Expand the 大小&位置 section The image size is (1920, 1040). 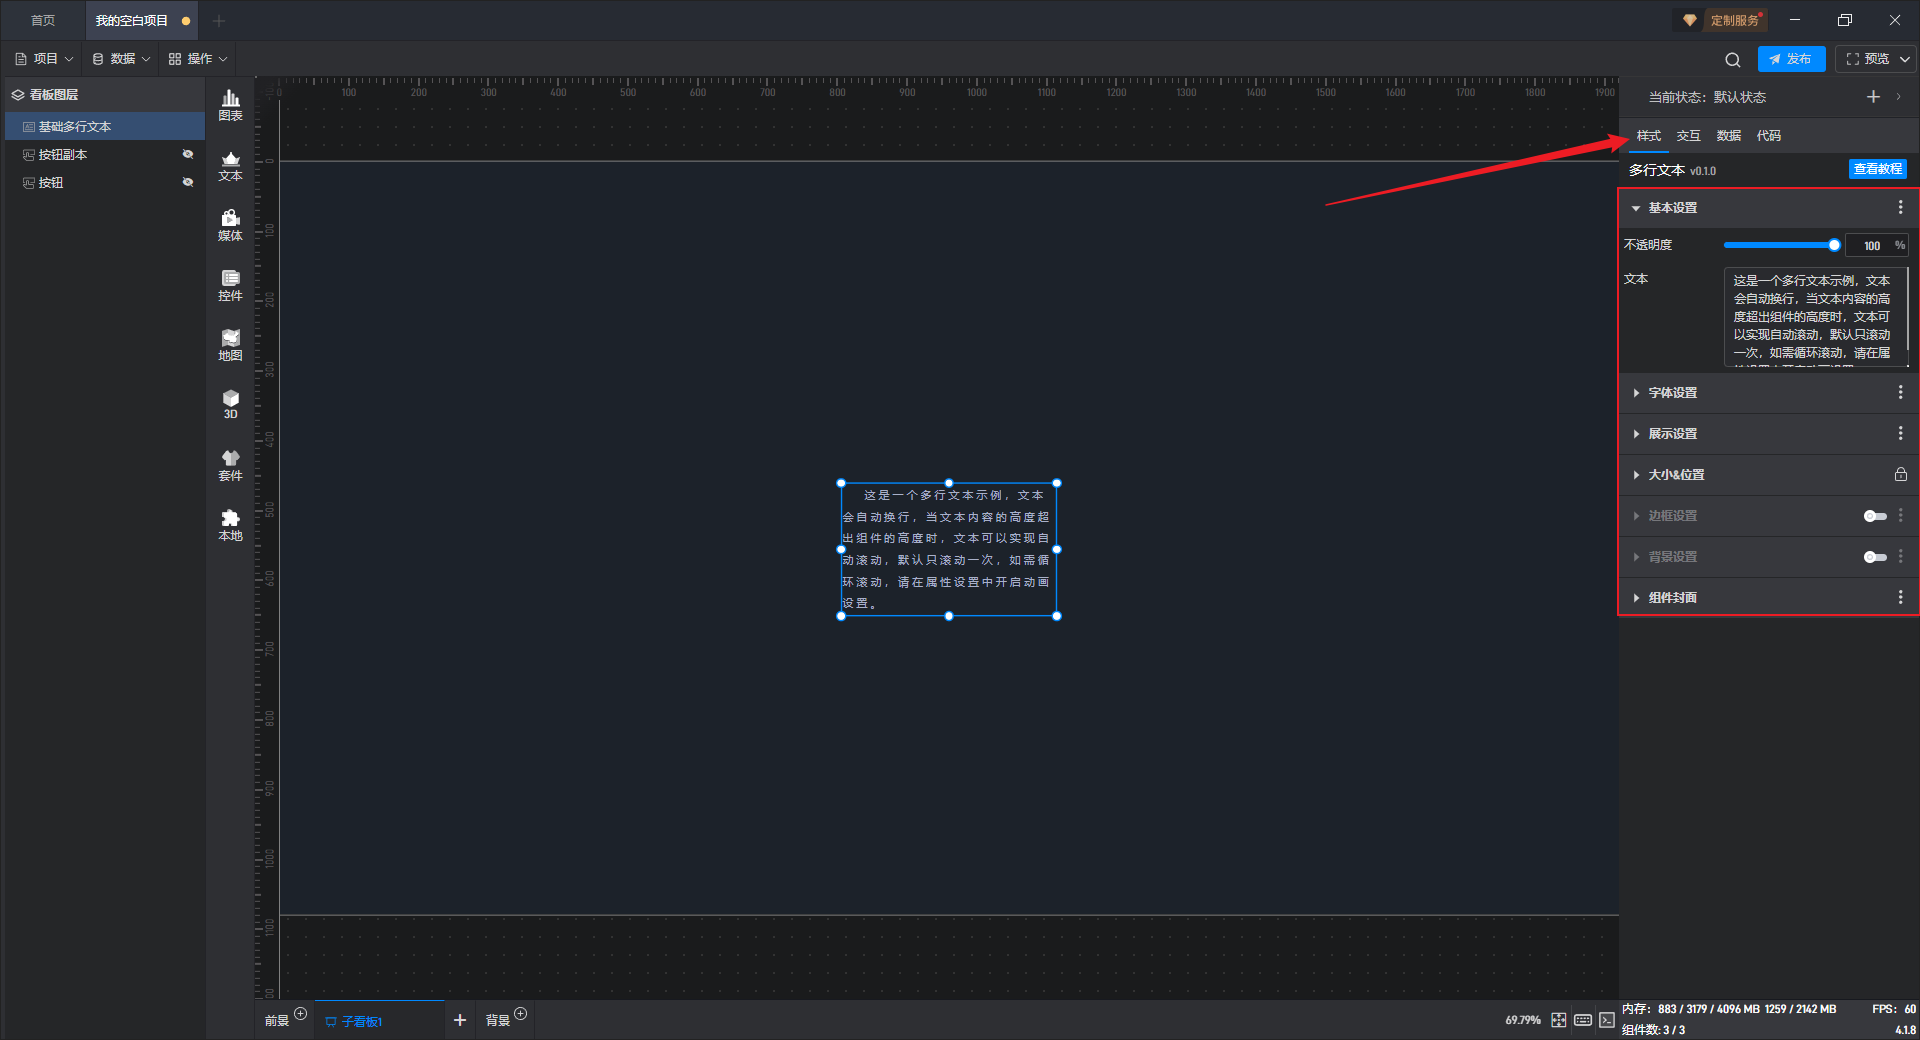click(x=1636, y=475)
